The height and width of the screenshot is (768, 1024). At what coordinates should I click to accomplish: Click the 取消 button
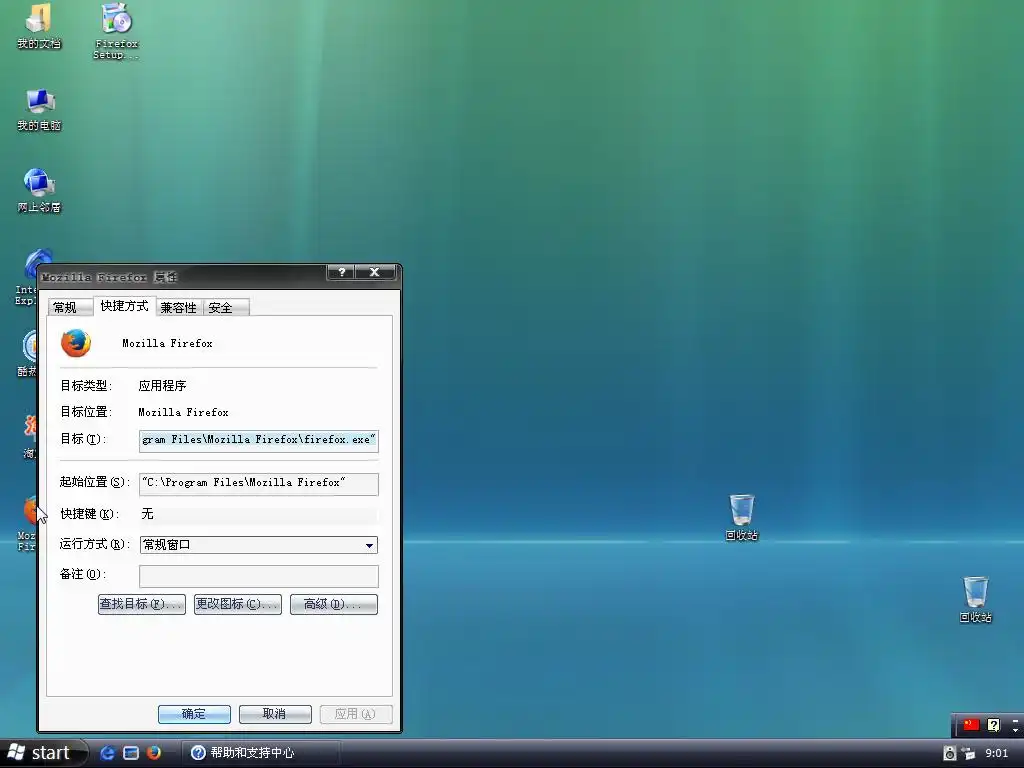(275, 714)
